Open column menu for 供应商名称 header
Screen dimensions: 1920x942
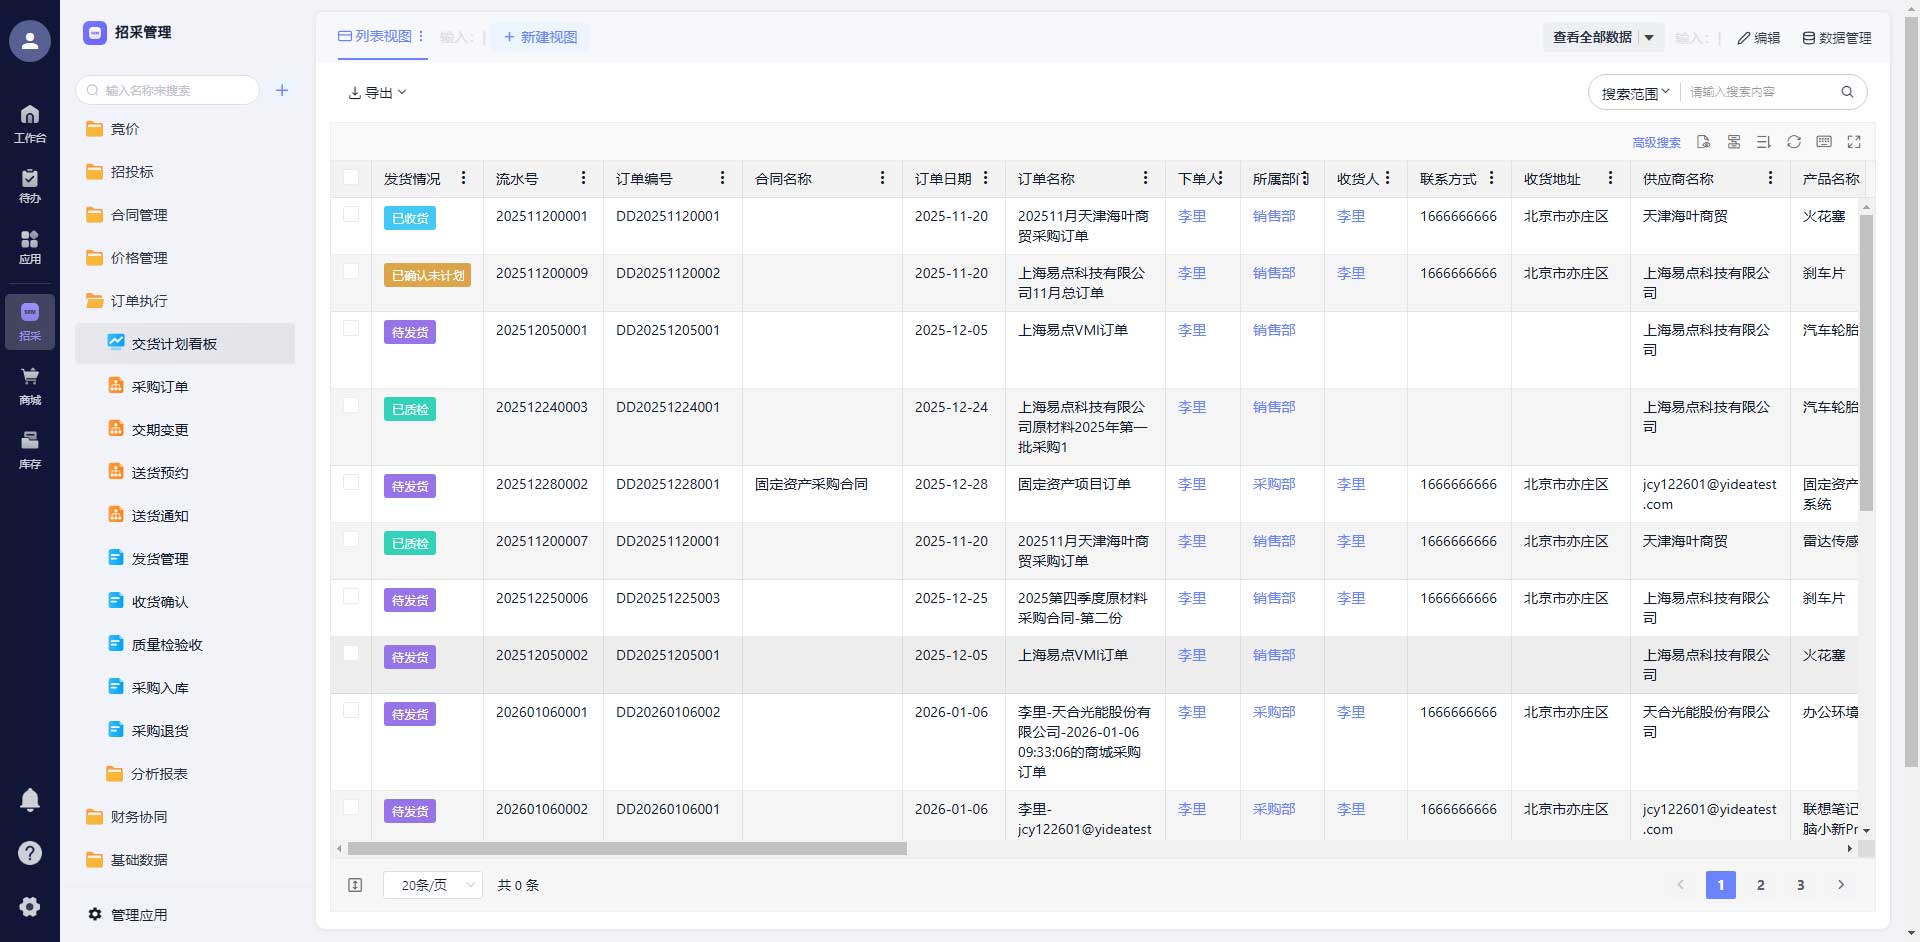coord(1770,178)
